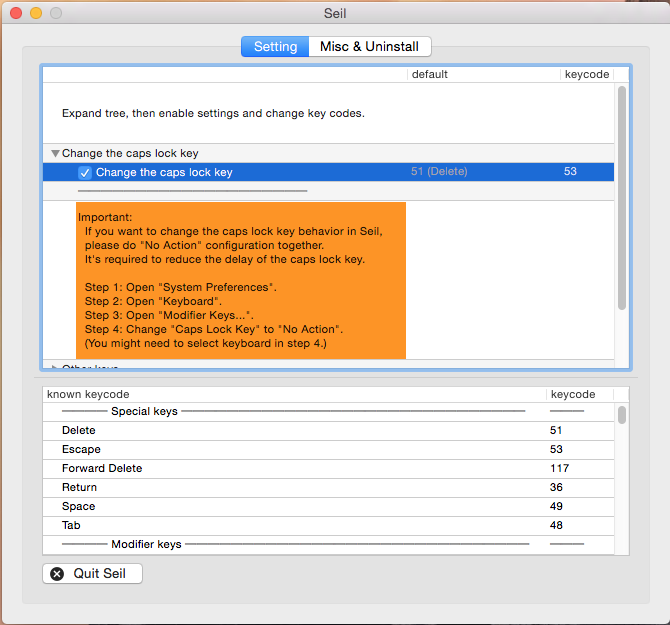Select the Setting tab
670x625 pixels.
tap(275, 47)
